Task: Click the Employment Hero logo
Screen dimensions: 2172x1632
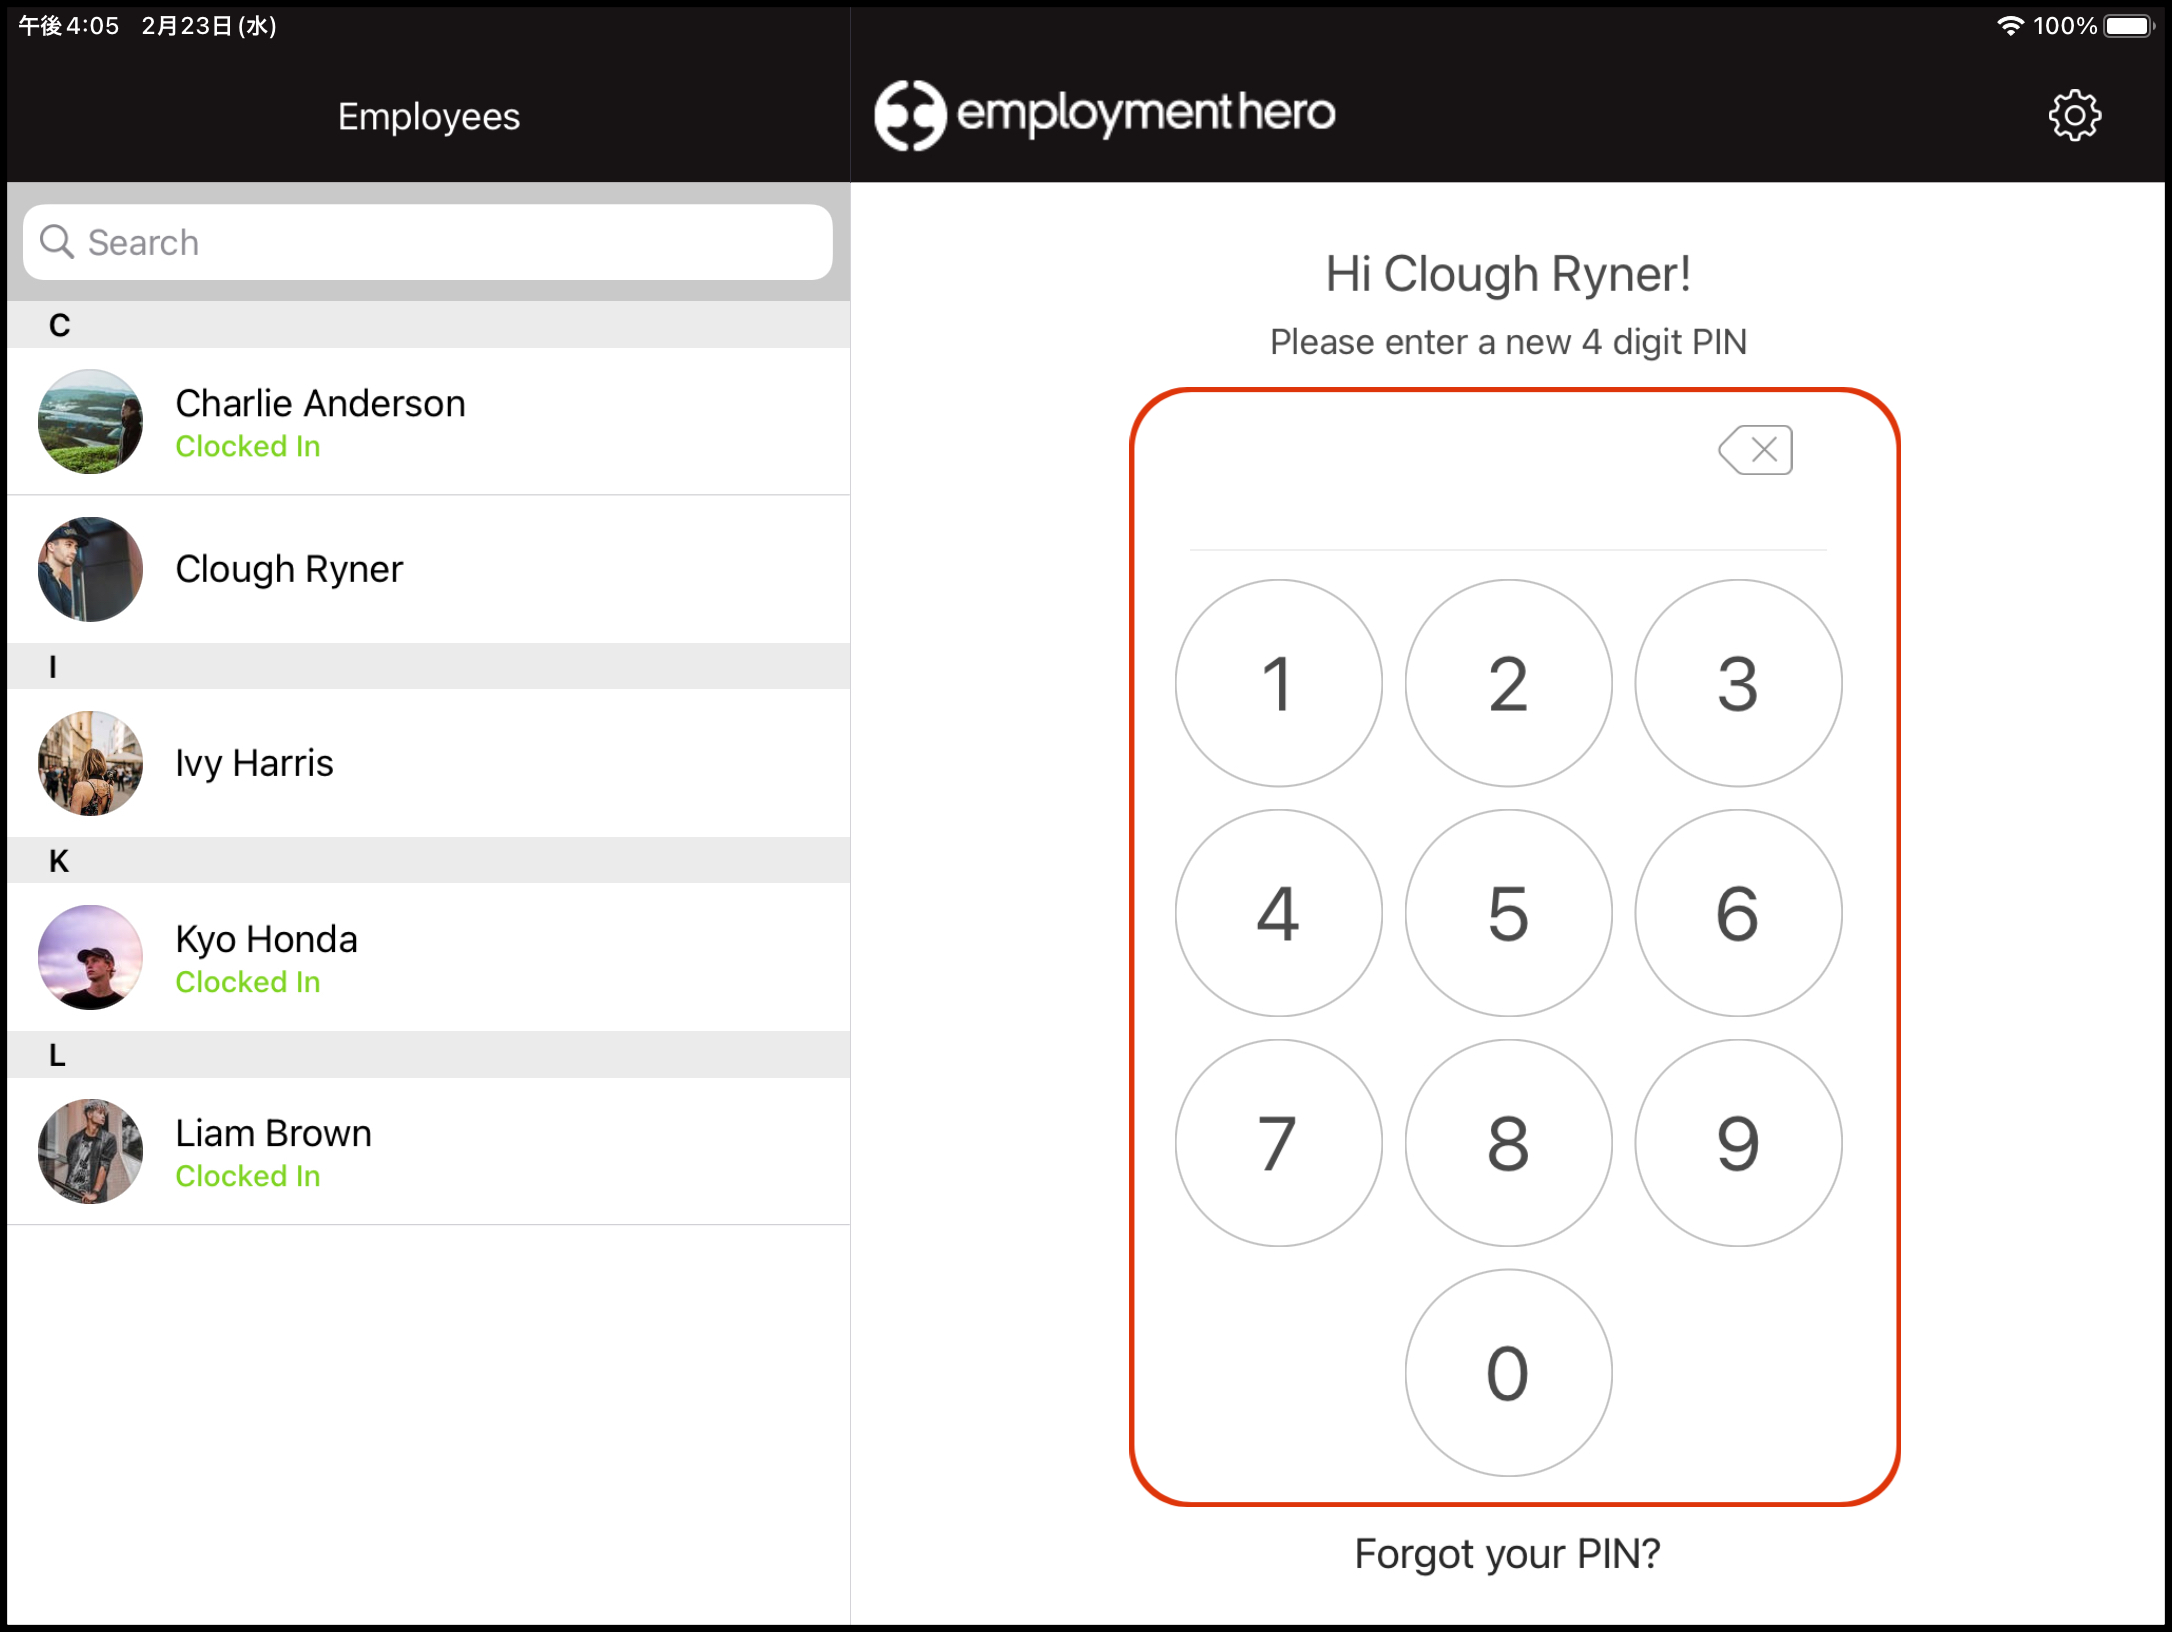Action: (1104, 114)
